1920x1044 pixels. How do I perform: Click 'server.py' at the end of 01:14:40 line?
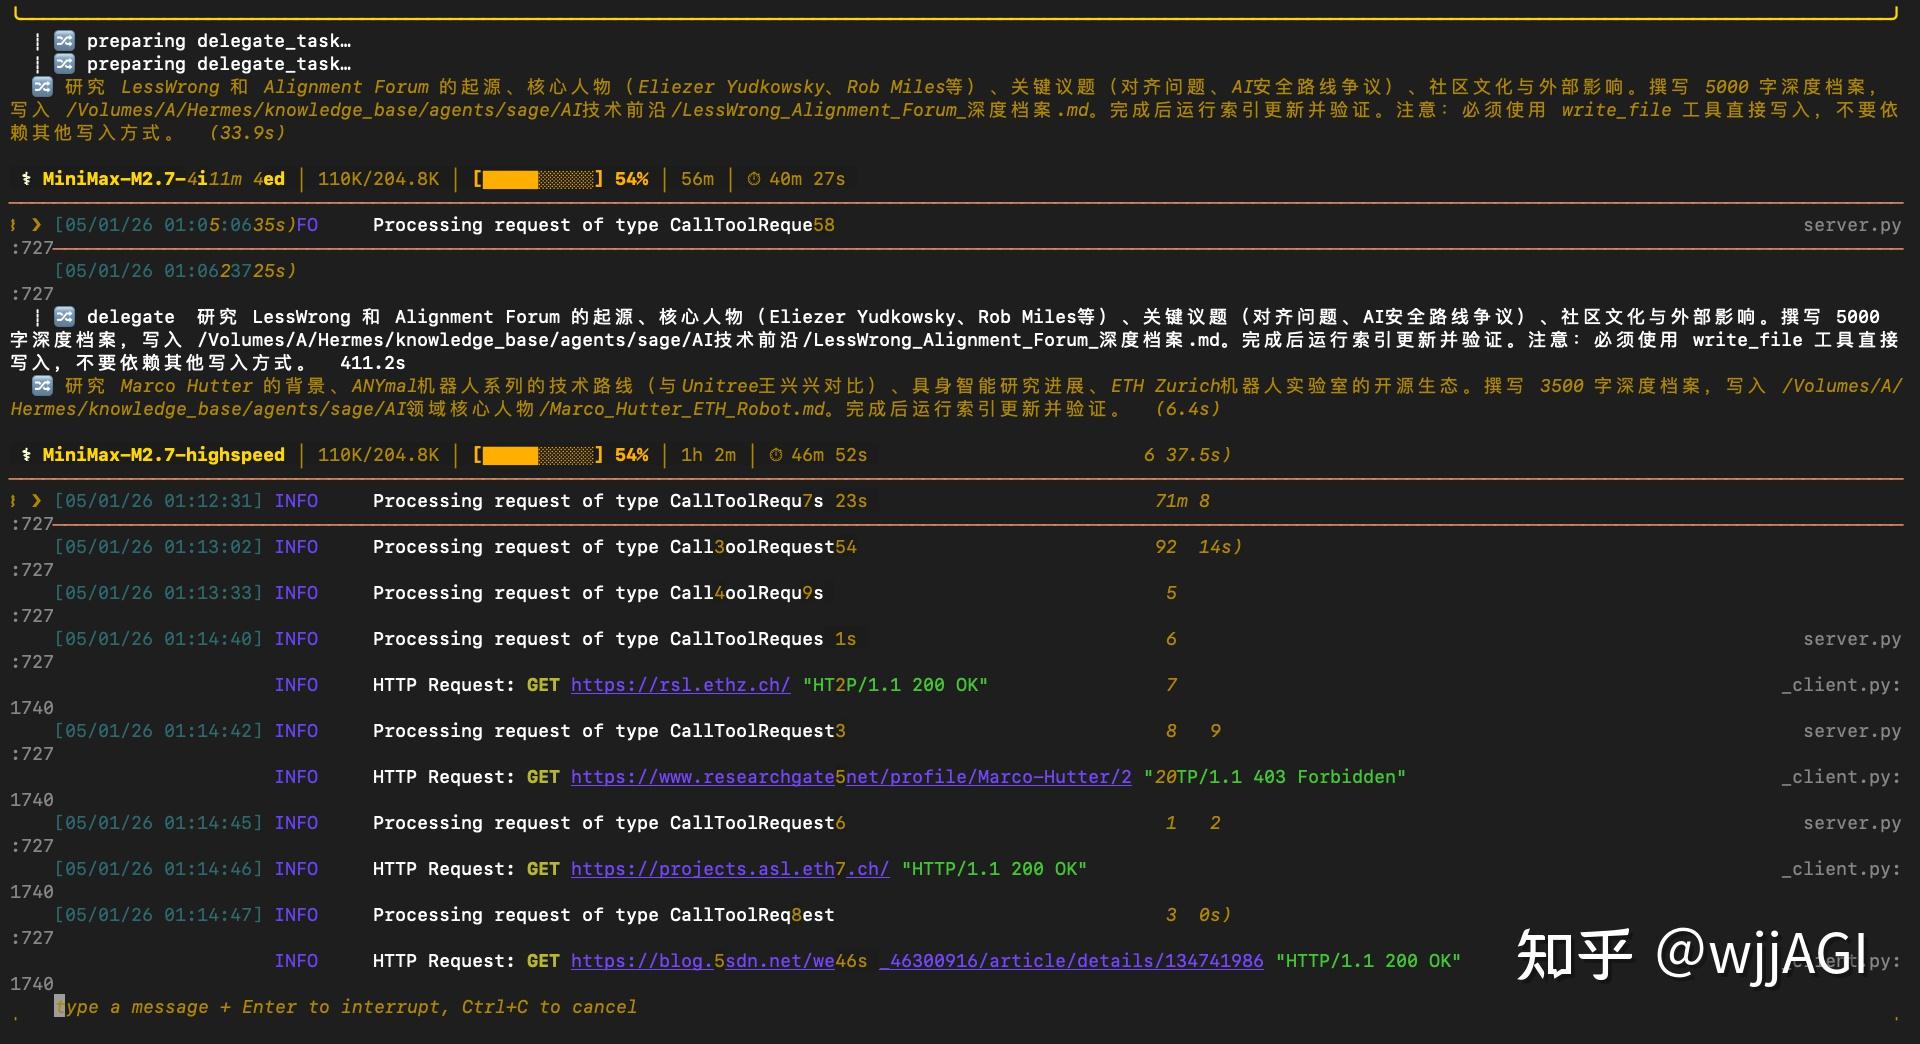point(1852,639)
